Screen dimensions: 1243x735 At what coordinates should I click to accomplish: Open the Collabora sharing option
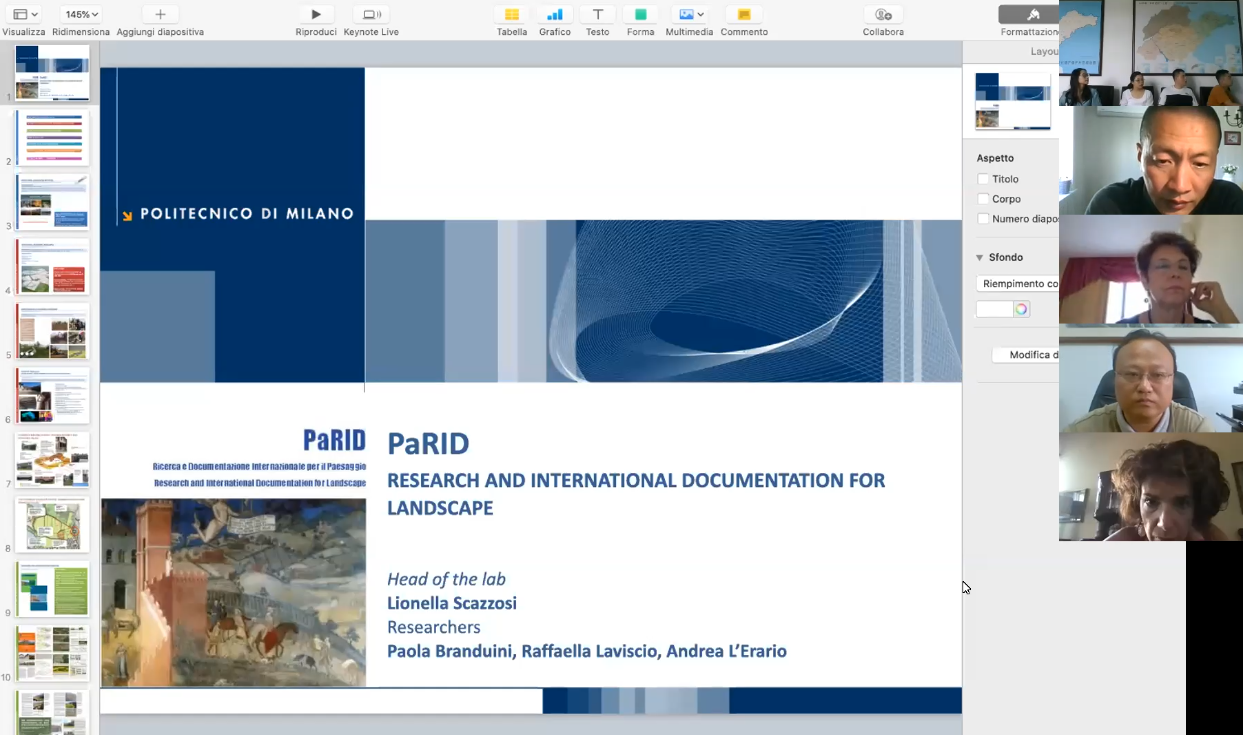pos(883,15)
